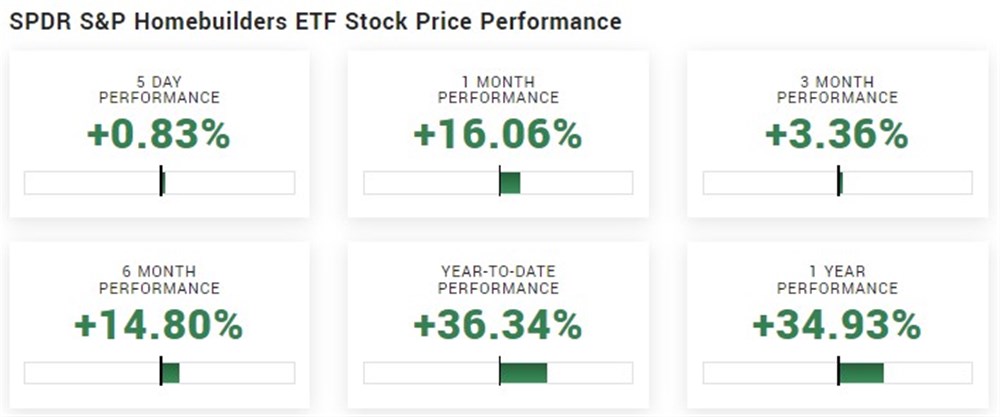Click the +36.34% year-to-date value

click(x=498, y=324)
